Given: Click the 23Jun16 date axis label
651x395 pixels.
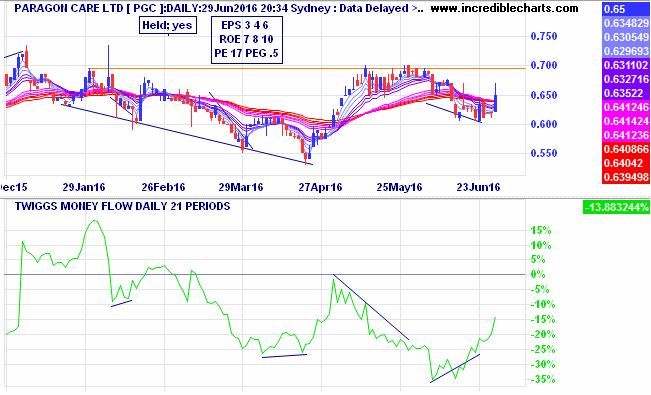Looking at the screenshot, I should [x=478, y=187].
